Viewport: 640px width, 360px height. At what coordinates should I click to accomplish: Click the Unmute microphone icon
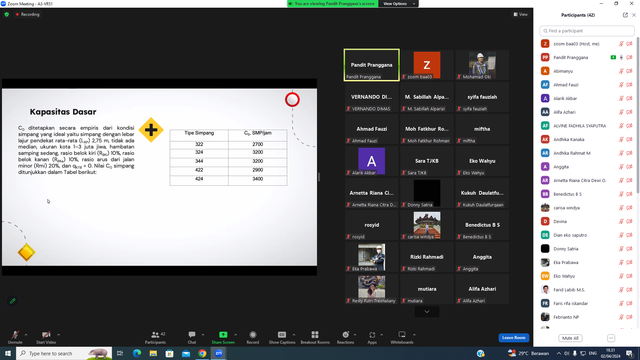15,335
